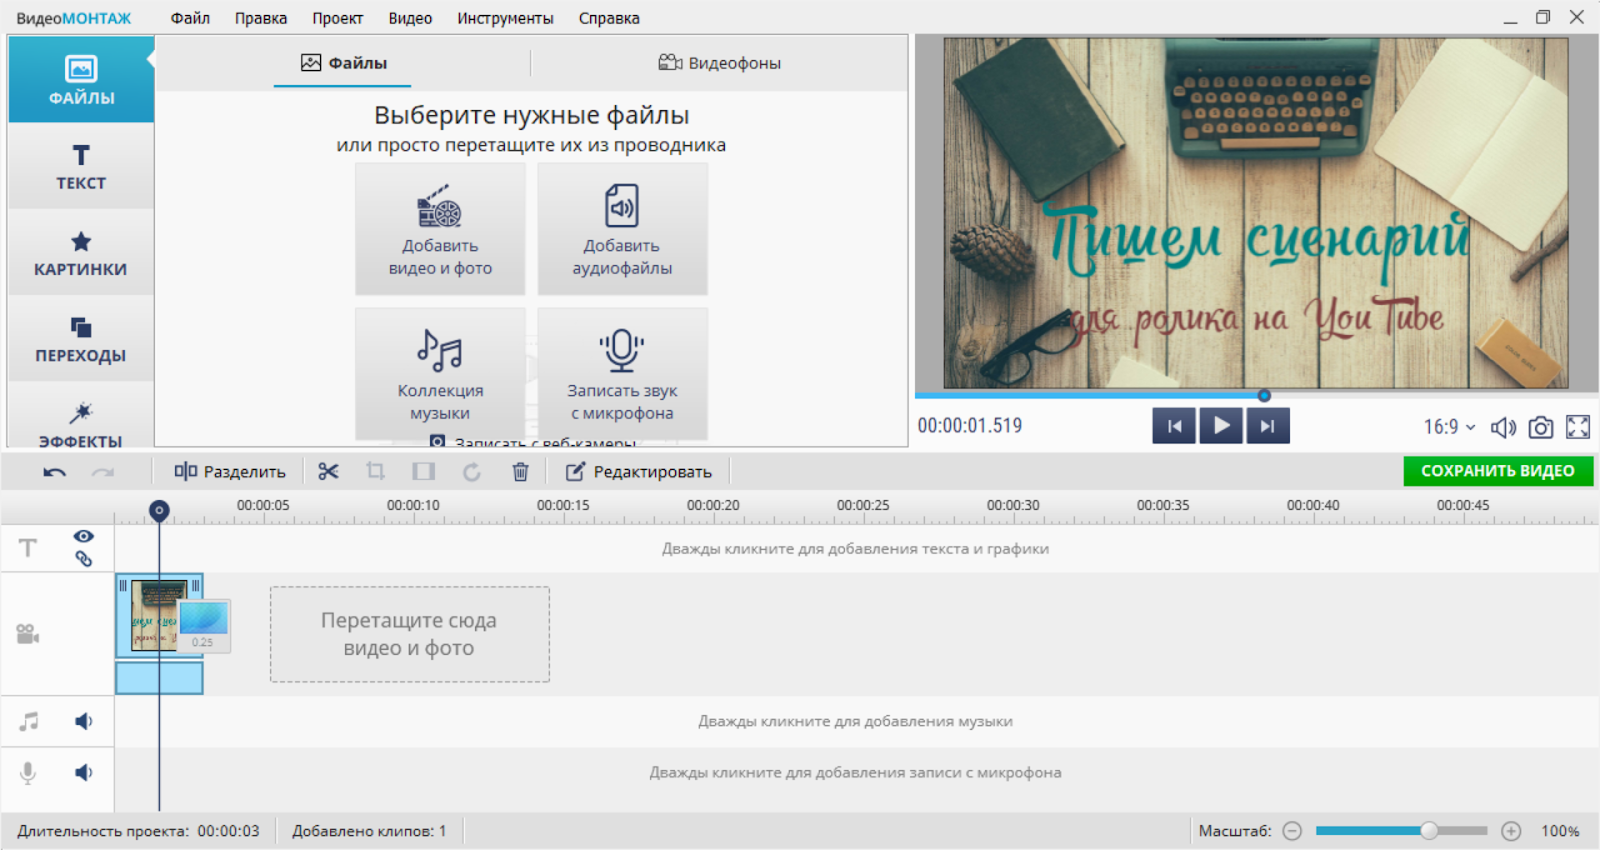Viewport: 1600px width, 850px height.
Task: Toggle text track visibility eye icon
Action: pyautogui.click(x=83, y=537)
